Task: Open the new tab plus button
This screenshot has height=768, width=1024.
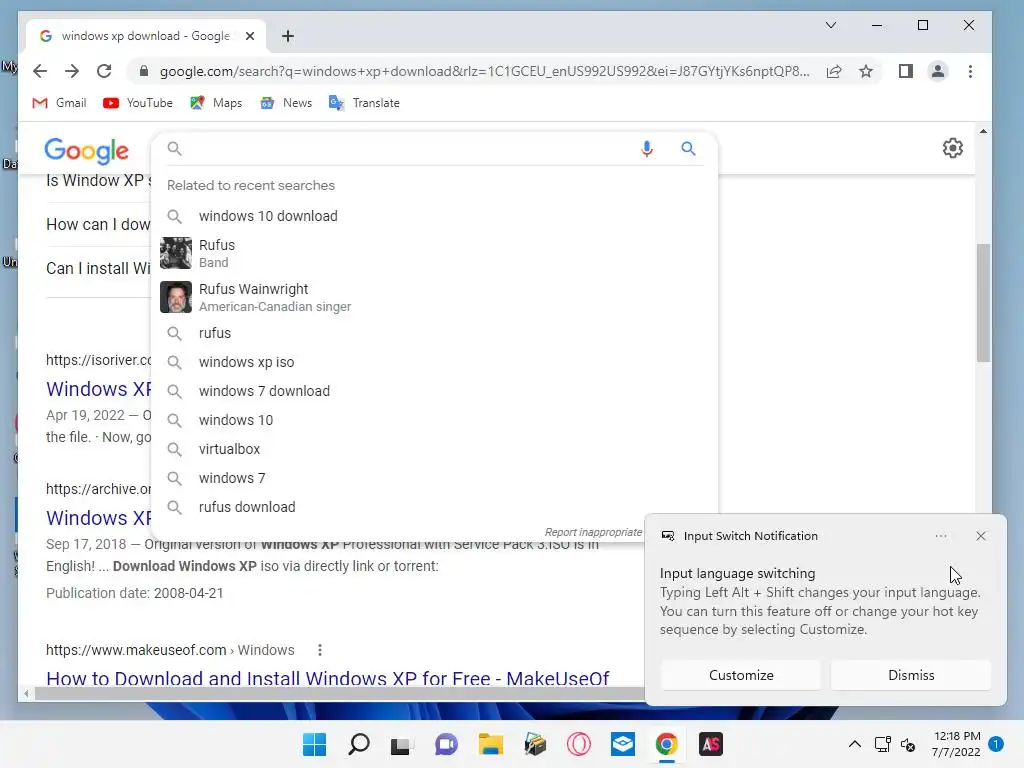Action: (287, 36)
